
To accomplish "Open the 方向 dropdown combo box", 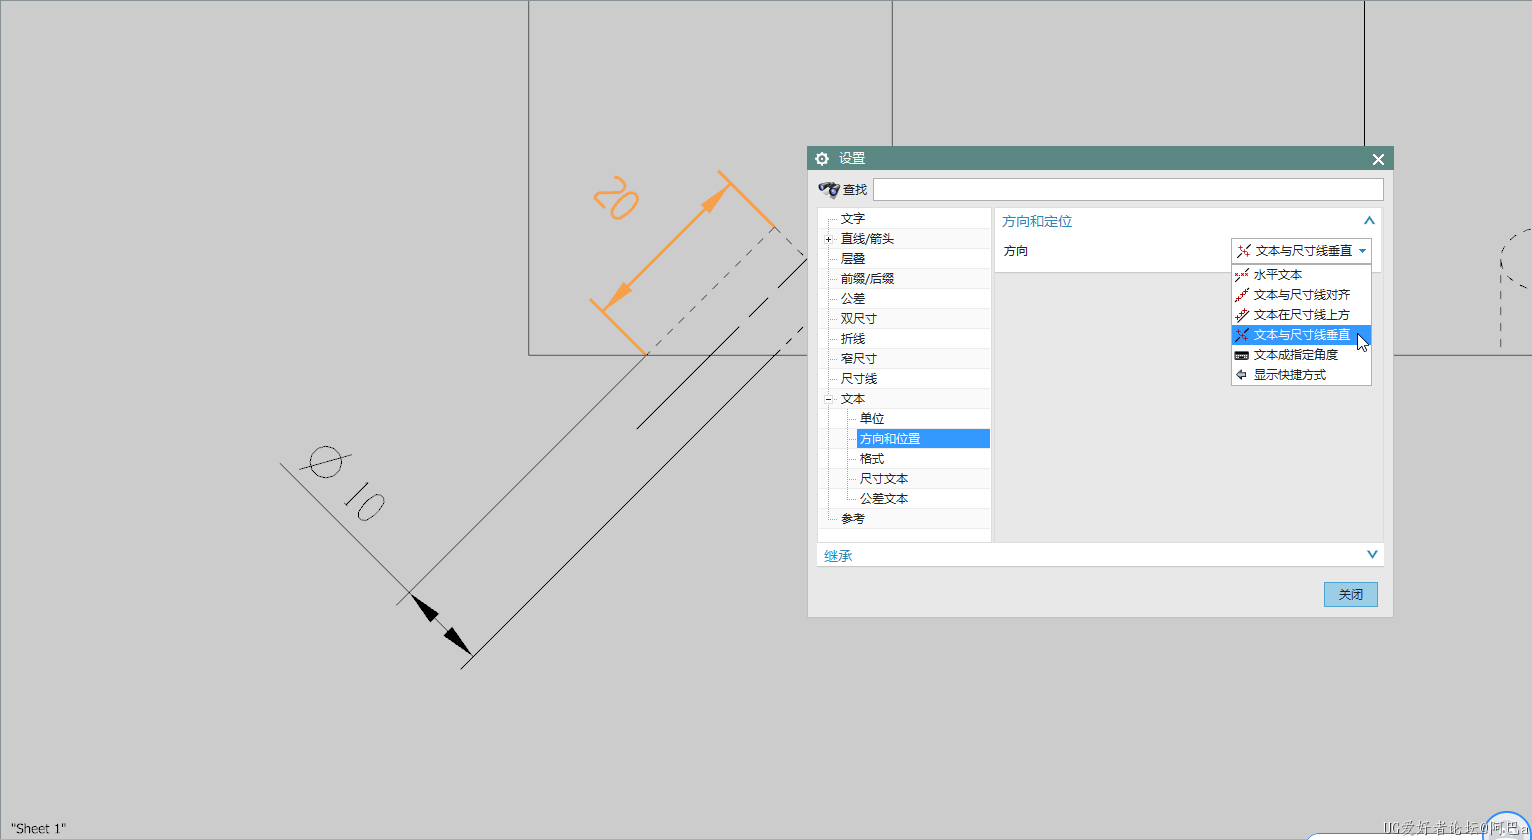I will click(x=1301, y=251).
